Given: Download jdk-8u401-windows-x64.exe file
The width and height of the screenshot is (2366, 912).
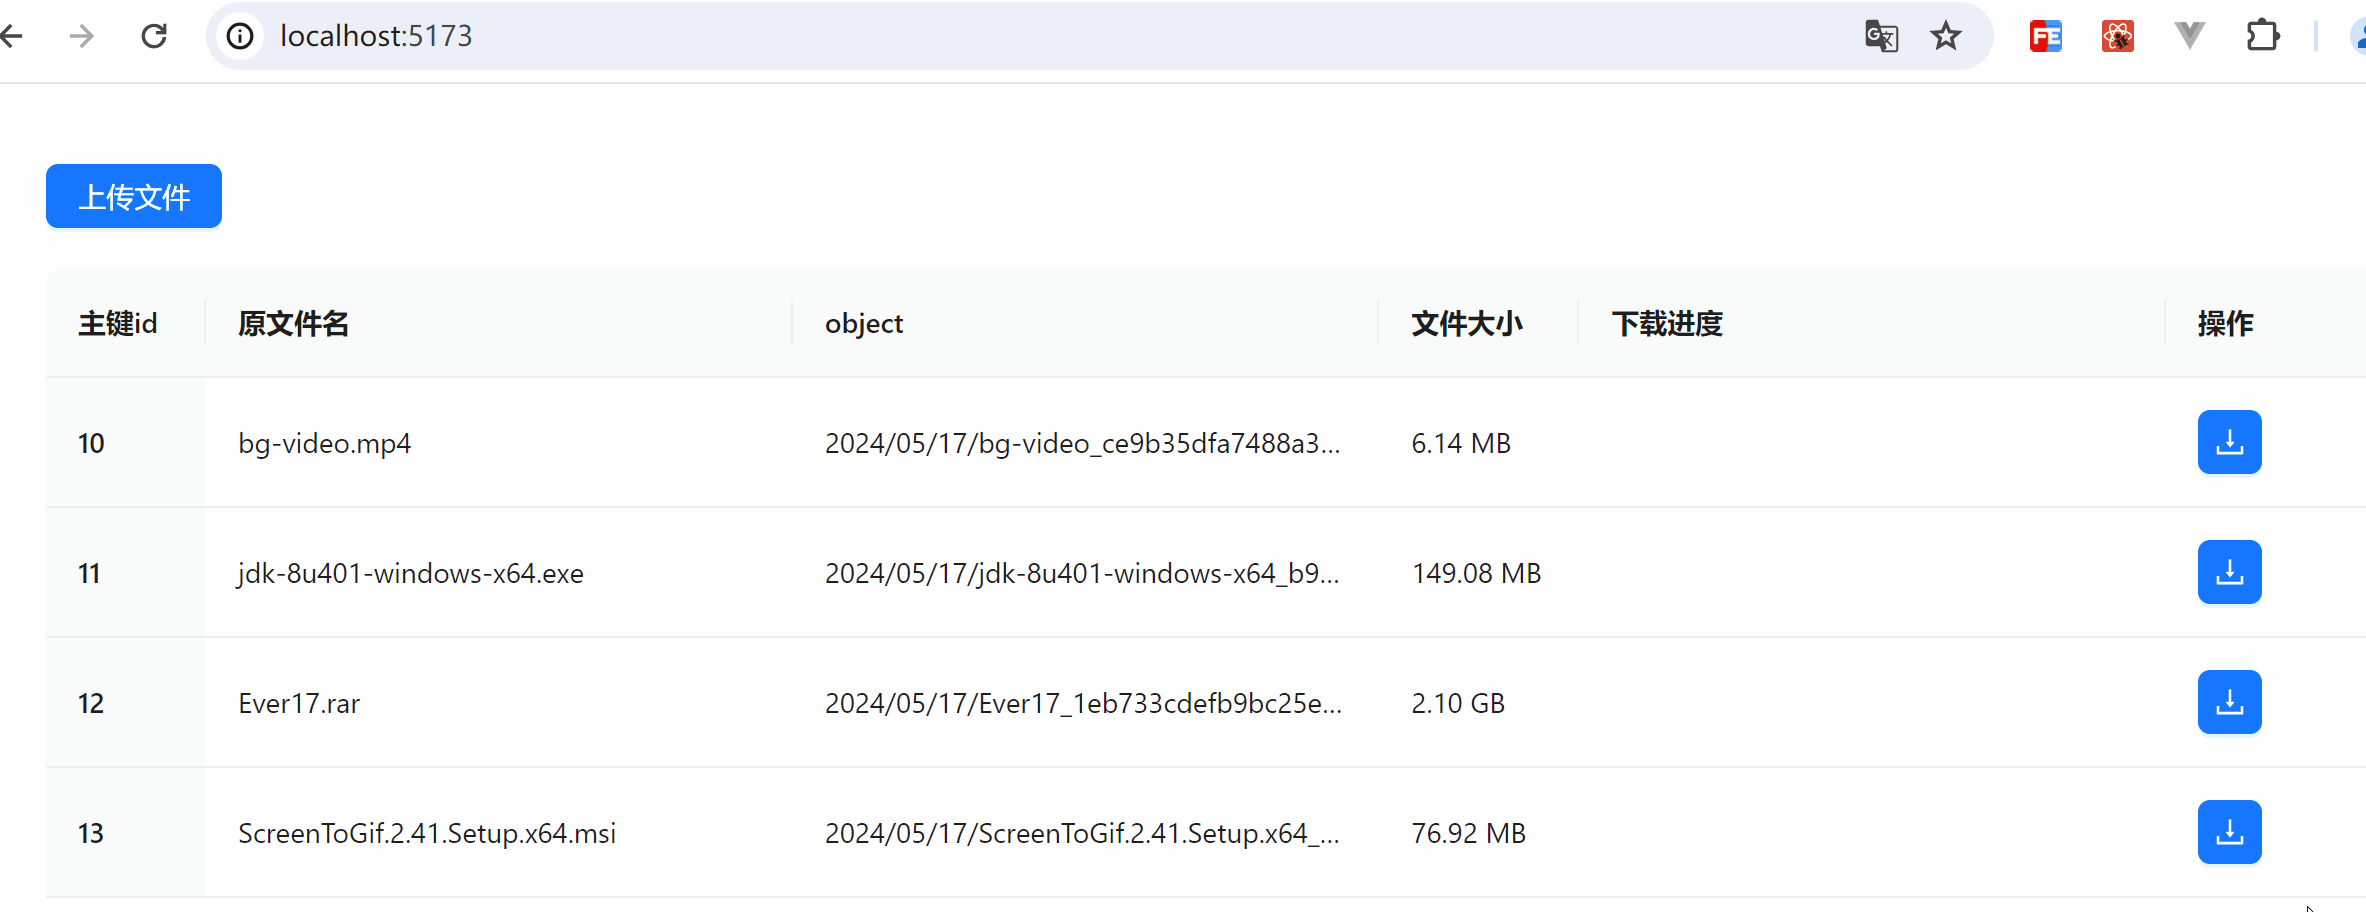Looking at the screenshot, I should [x=2229, y=572].
